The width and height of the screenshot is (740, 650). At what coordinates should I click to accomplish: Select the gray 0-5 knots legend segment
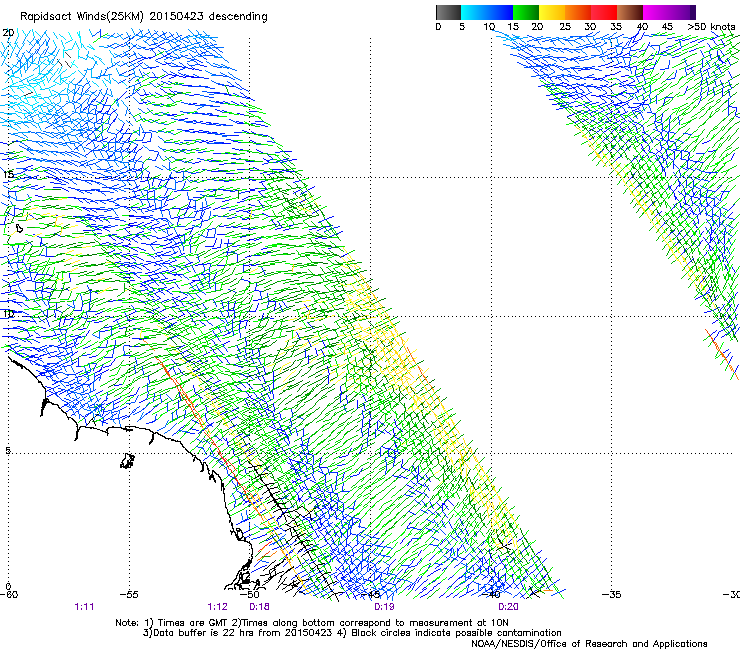pos(448,12)
